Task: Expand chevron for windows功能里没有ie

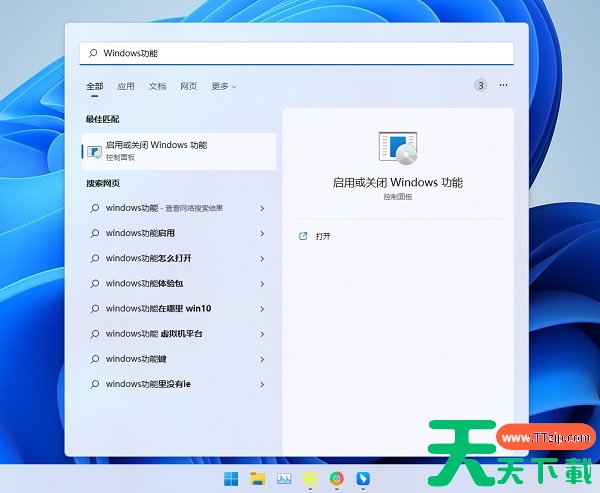Action: pos(262,384)
